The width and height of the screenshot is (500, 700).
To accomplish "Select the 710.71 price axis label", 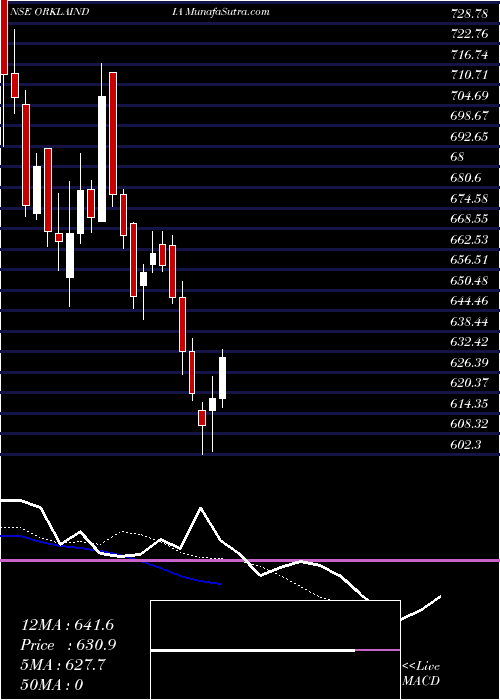I will [469, 75].
